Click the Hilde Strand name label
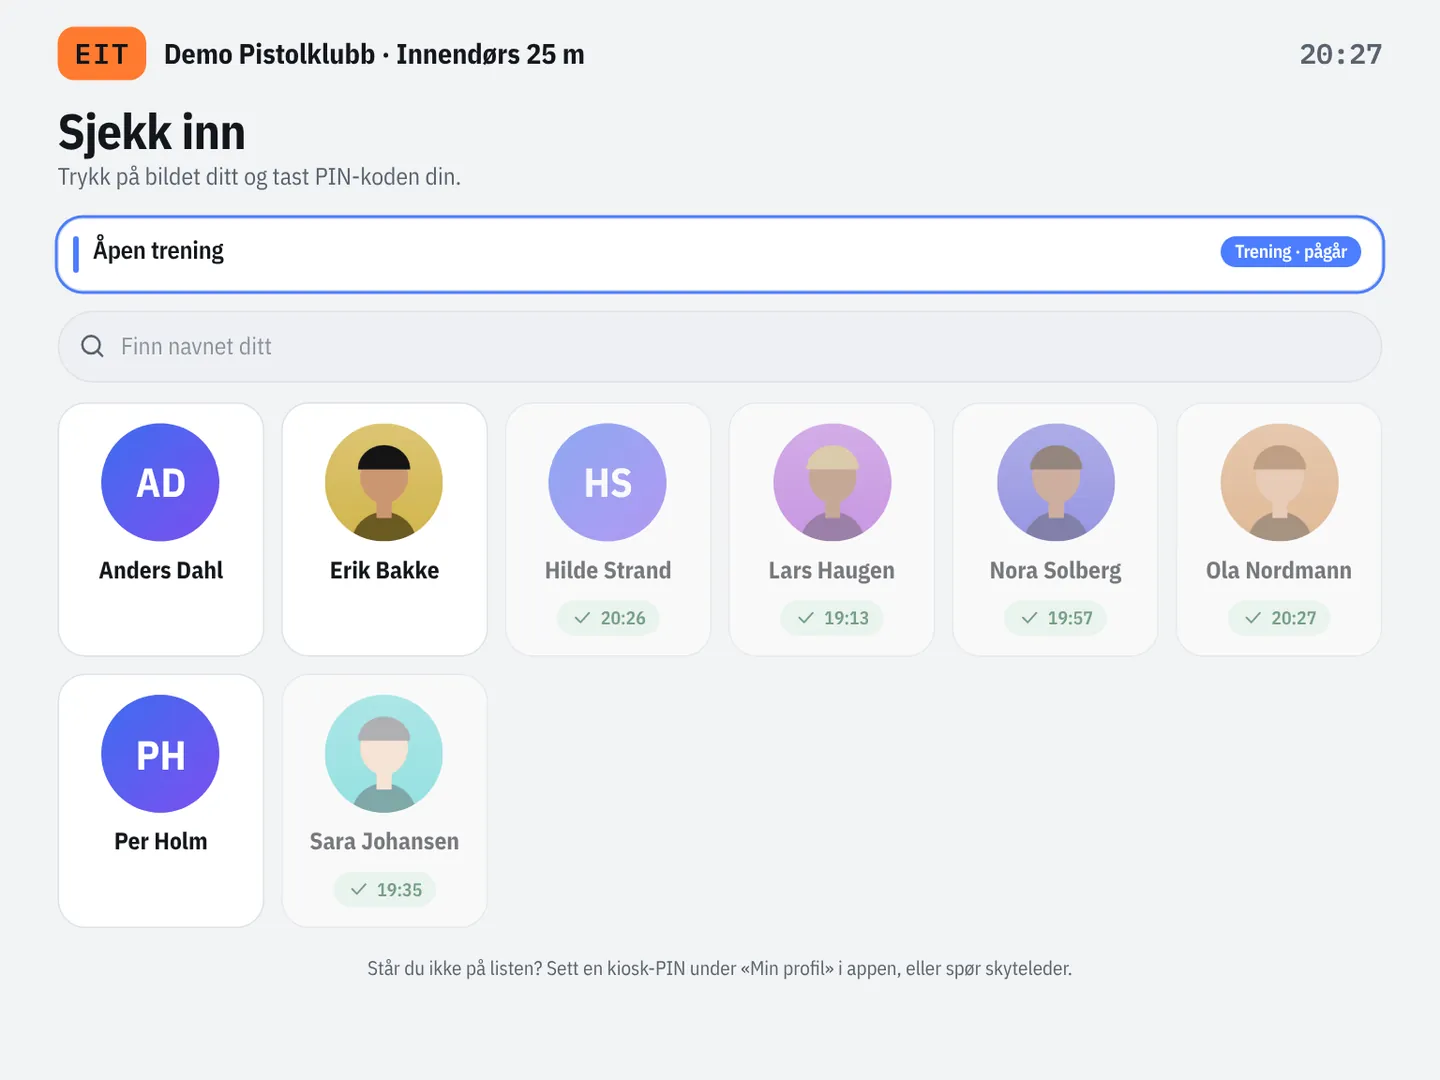 (x=608, y=571)
